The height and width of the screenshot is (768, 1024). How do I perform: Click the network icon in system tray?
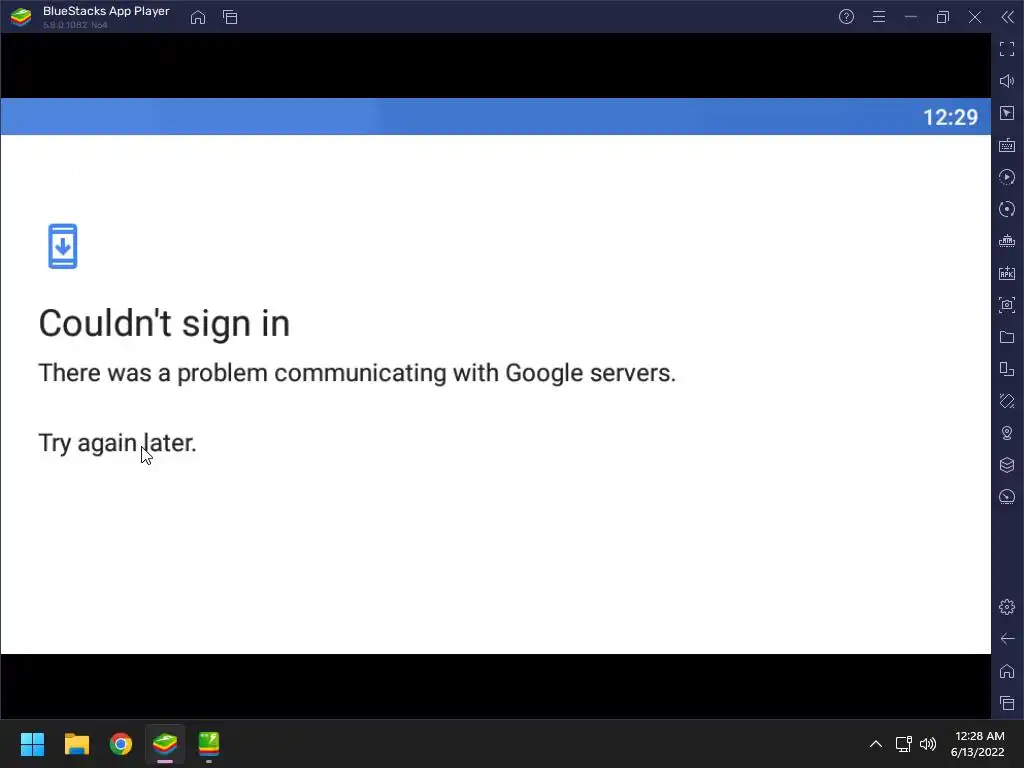[x=904, y=744]
